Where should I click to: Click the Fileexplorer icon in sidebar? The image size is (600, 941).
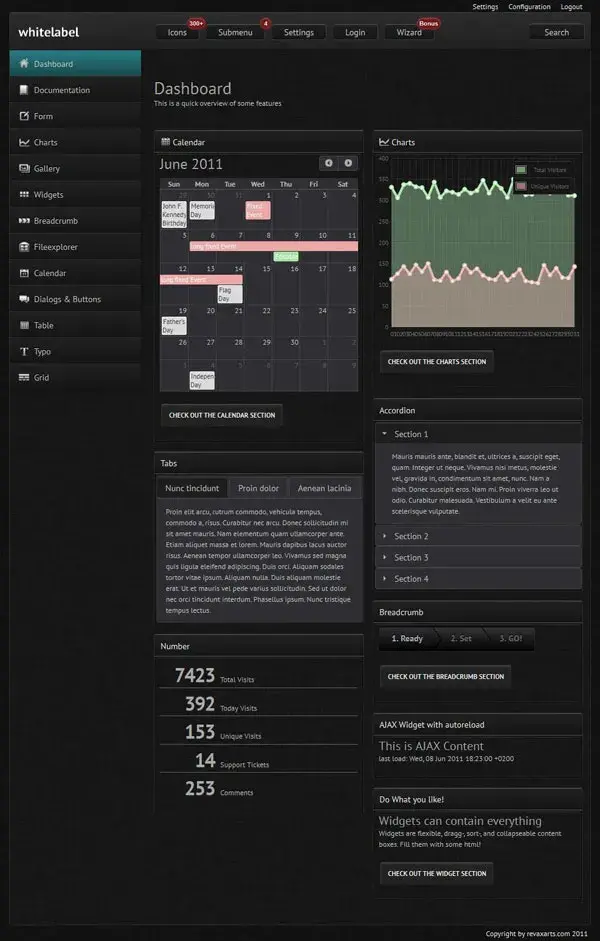24,247
